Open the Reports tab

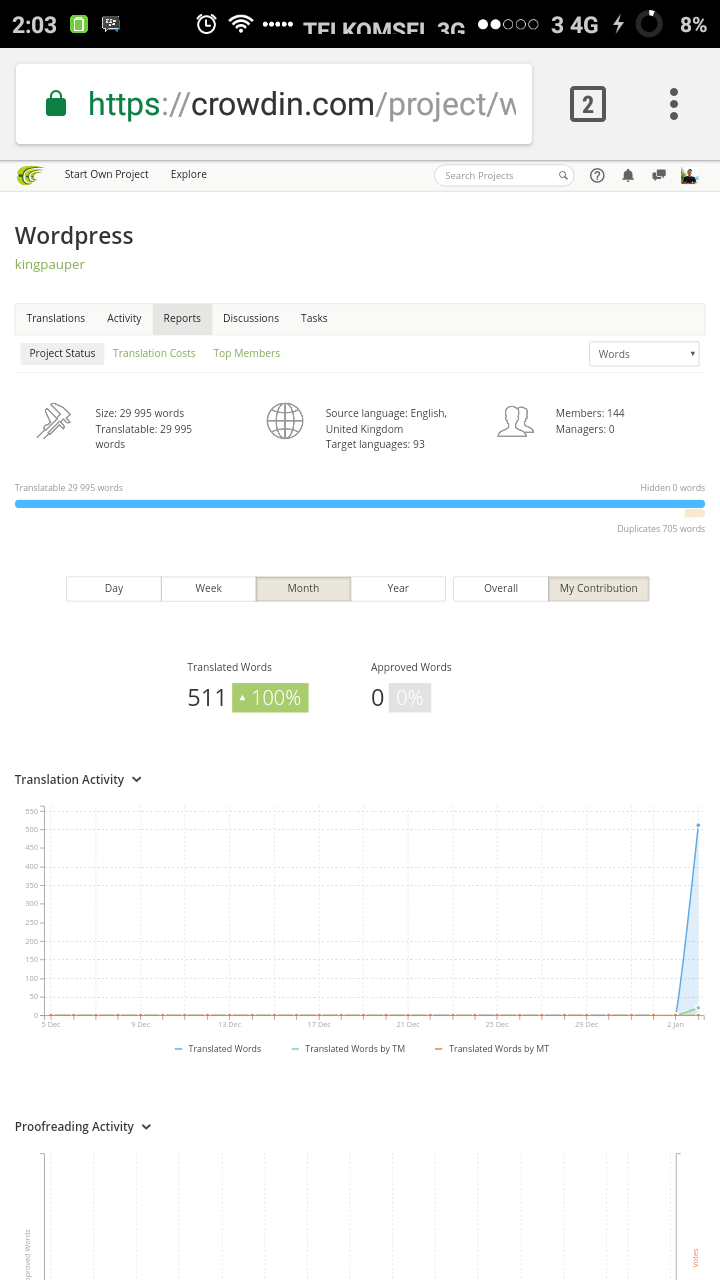pyautogui.click(x=182, y=318)
